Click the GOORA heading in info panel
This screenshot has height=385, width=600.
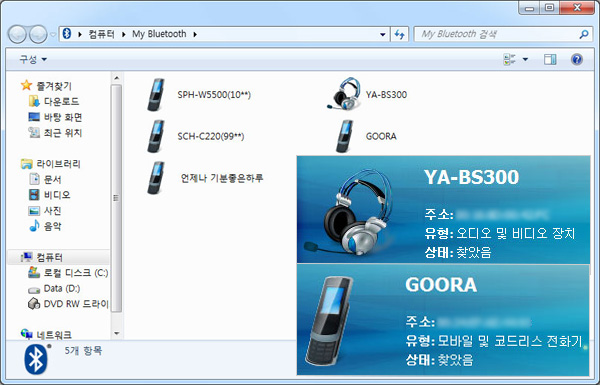[x=441, y=285]
